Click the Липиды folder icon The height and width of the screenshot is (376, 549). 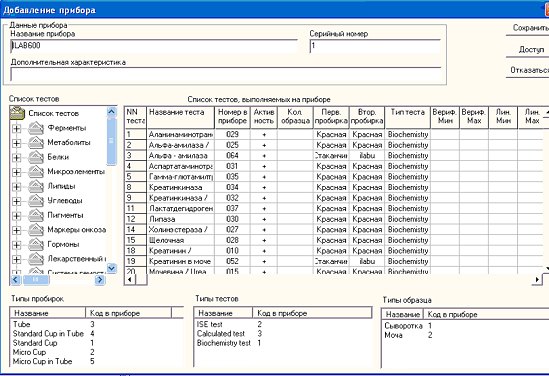coord(36,186)
